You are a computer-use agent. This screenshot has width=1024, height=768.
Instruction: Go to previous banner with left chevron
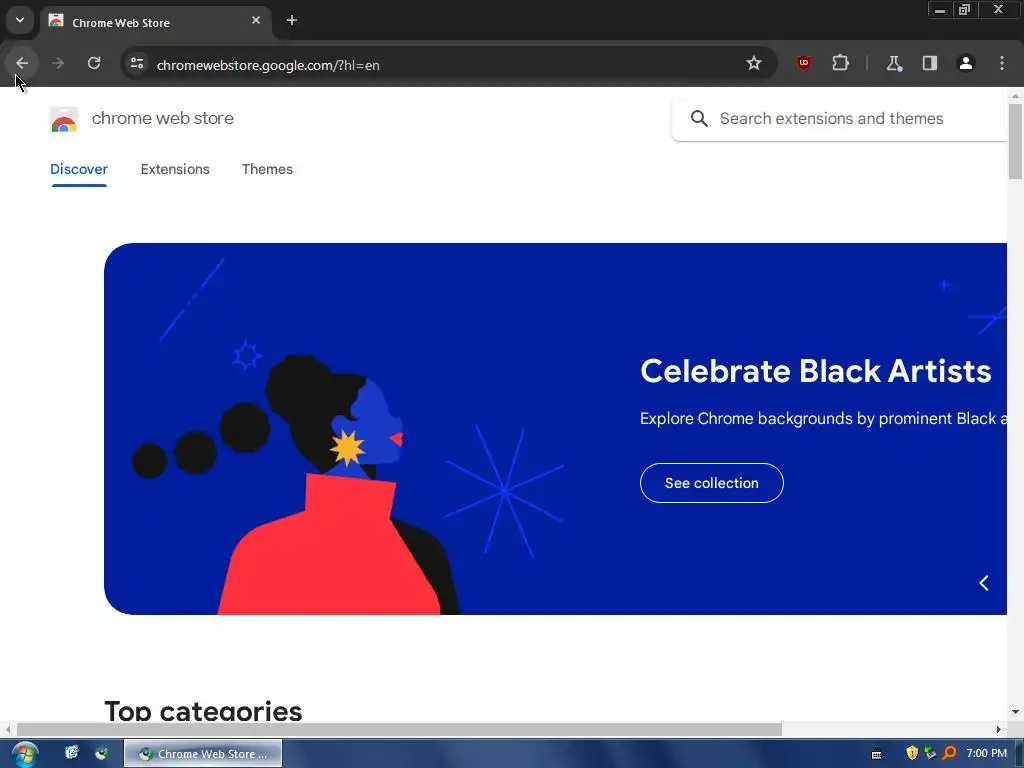(984, 583)
